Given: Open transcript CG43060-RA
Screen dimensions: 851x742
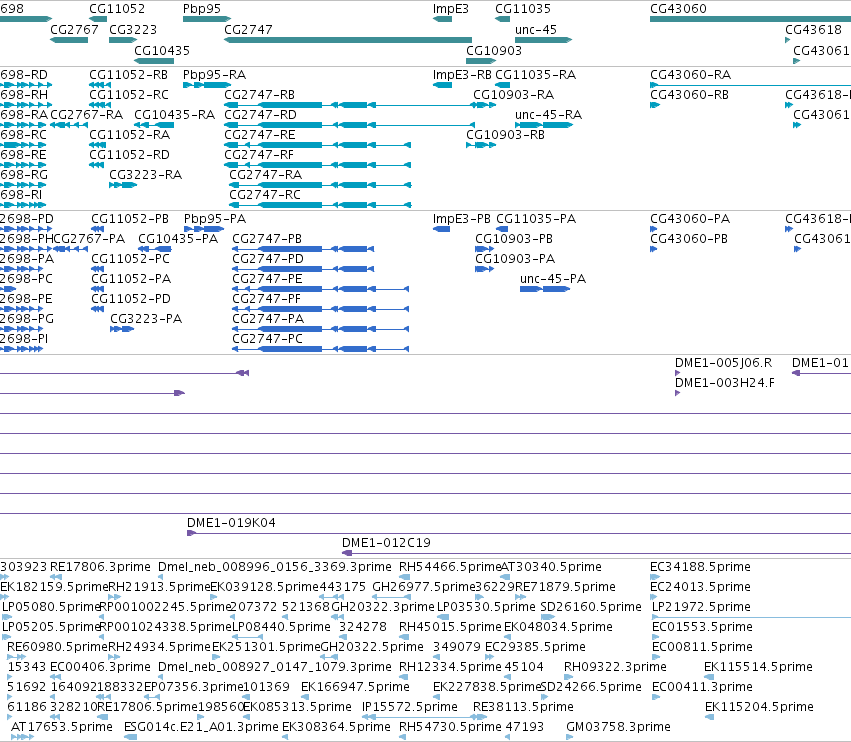Looking at the screenshot, I should point(751,85).
